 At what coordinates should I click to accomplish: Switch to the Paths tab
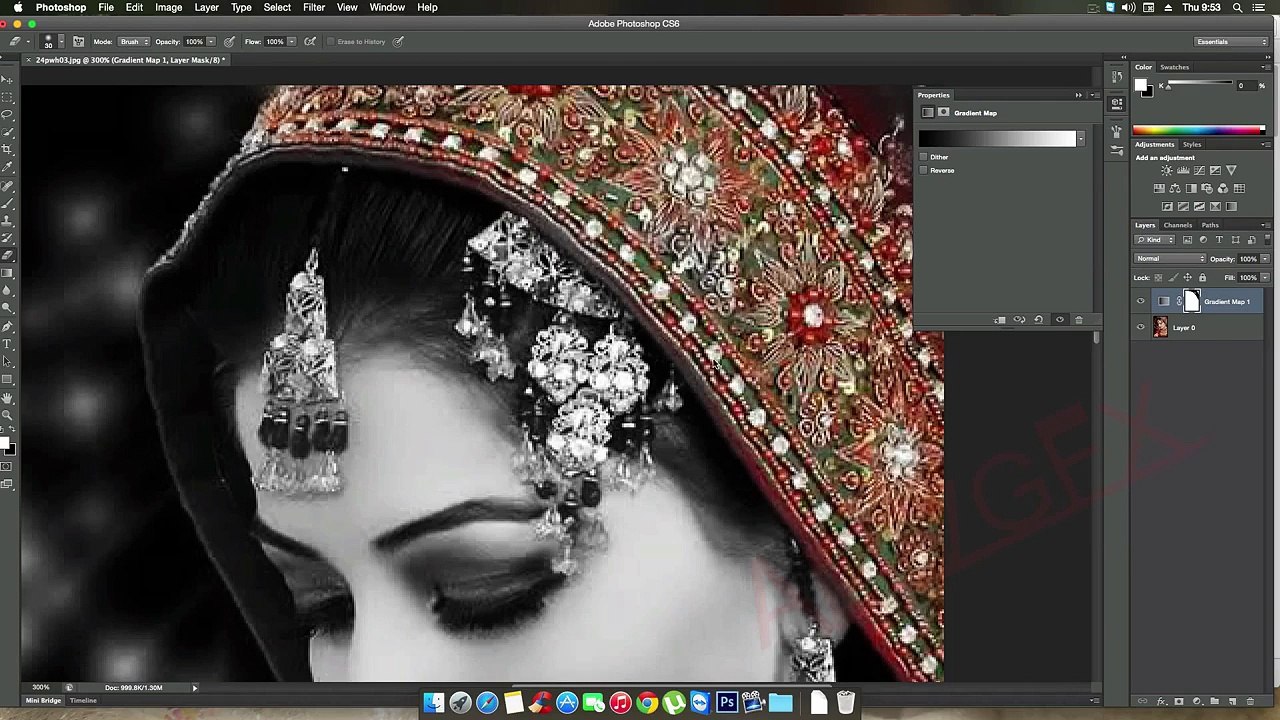(x=1210, y=225)
